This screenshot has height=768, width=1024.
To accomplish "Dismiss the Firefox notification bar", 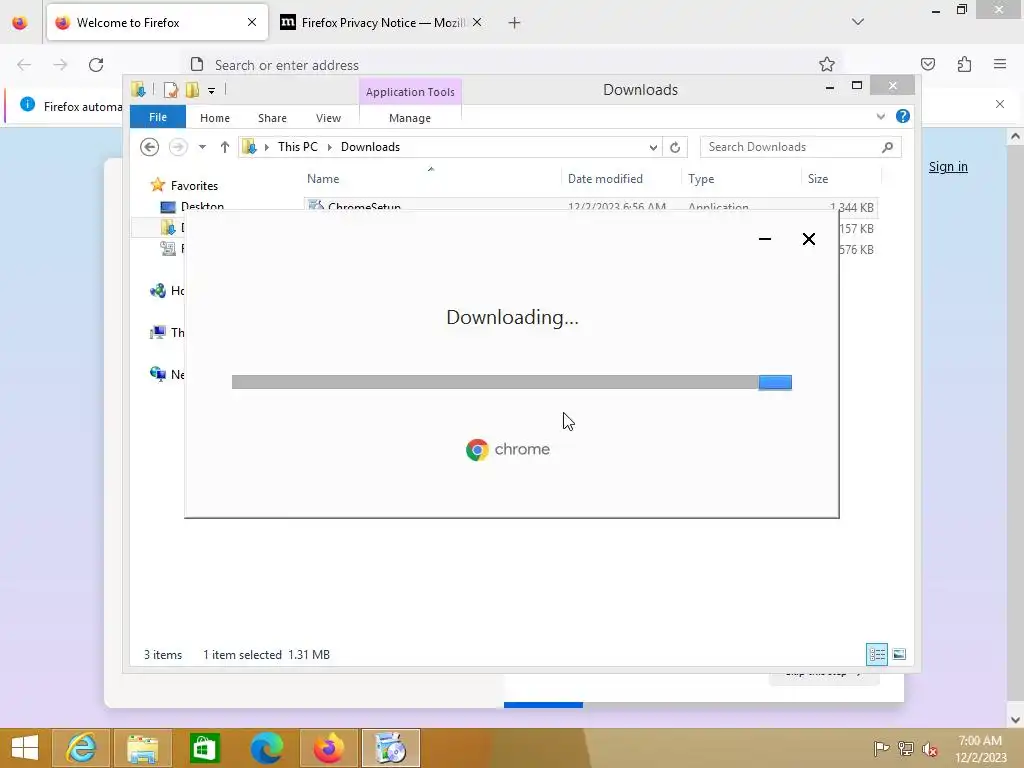I will pos(1000,104).
